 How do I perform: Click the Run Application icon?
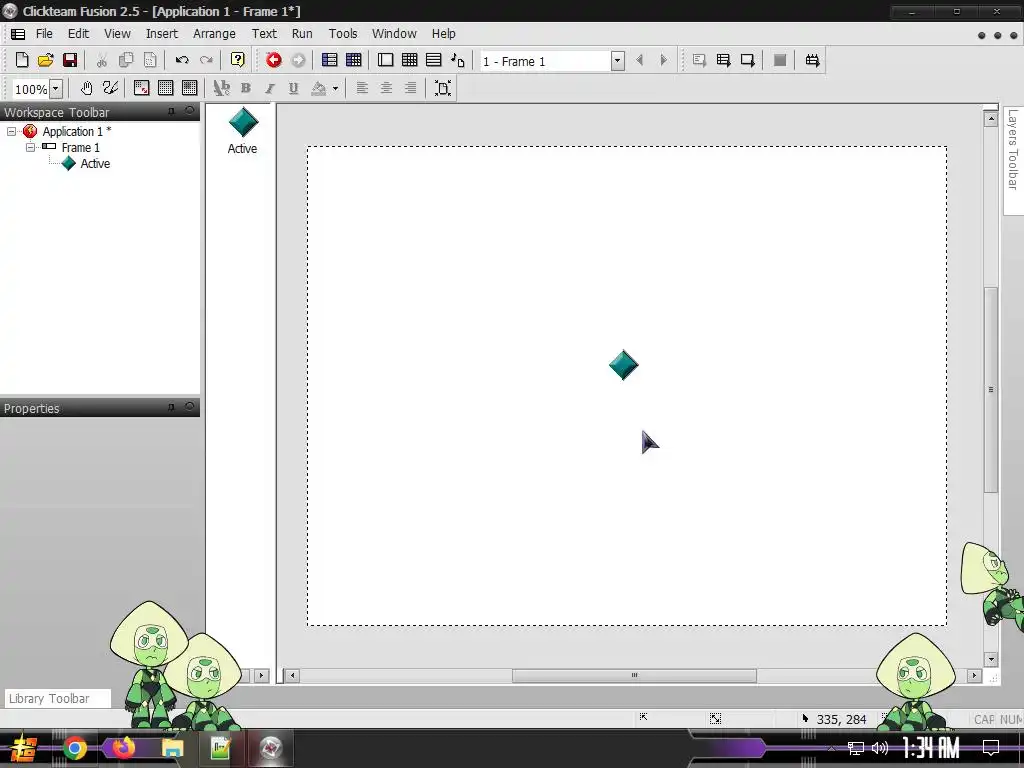724,60
